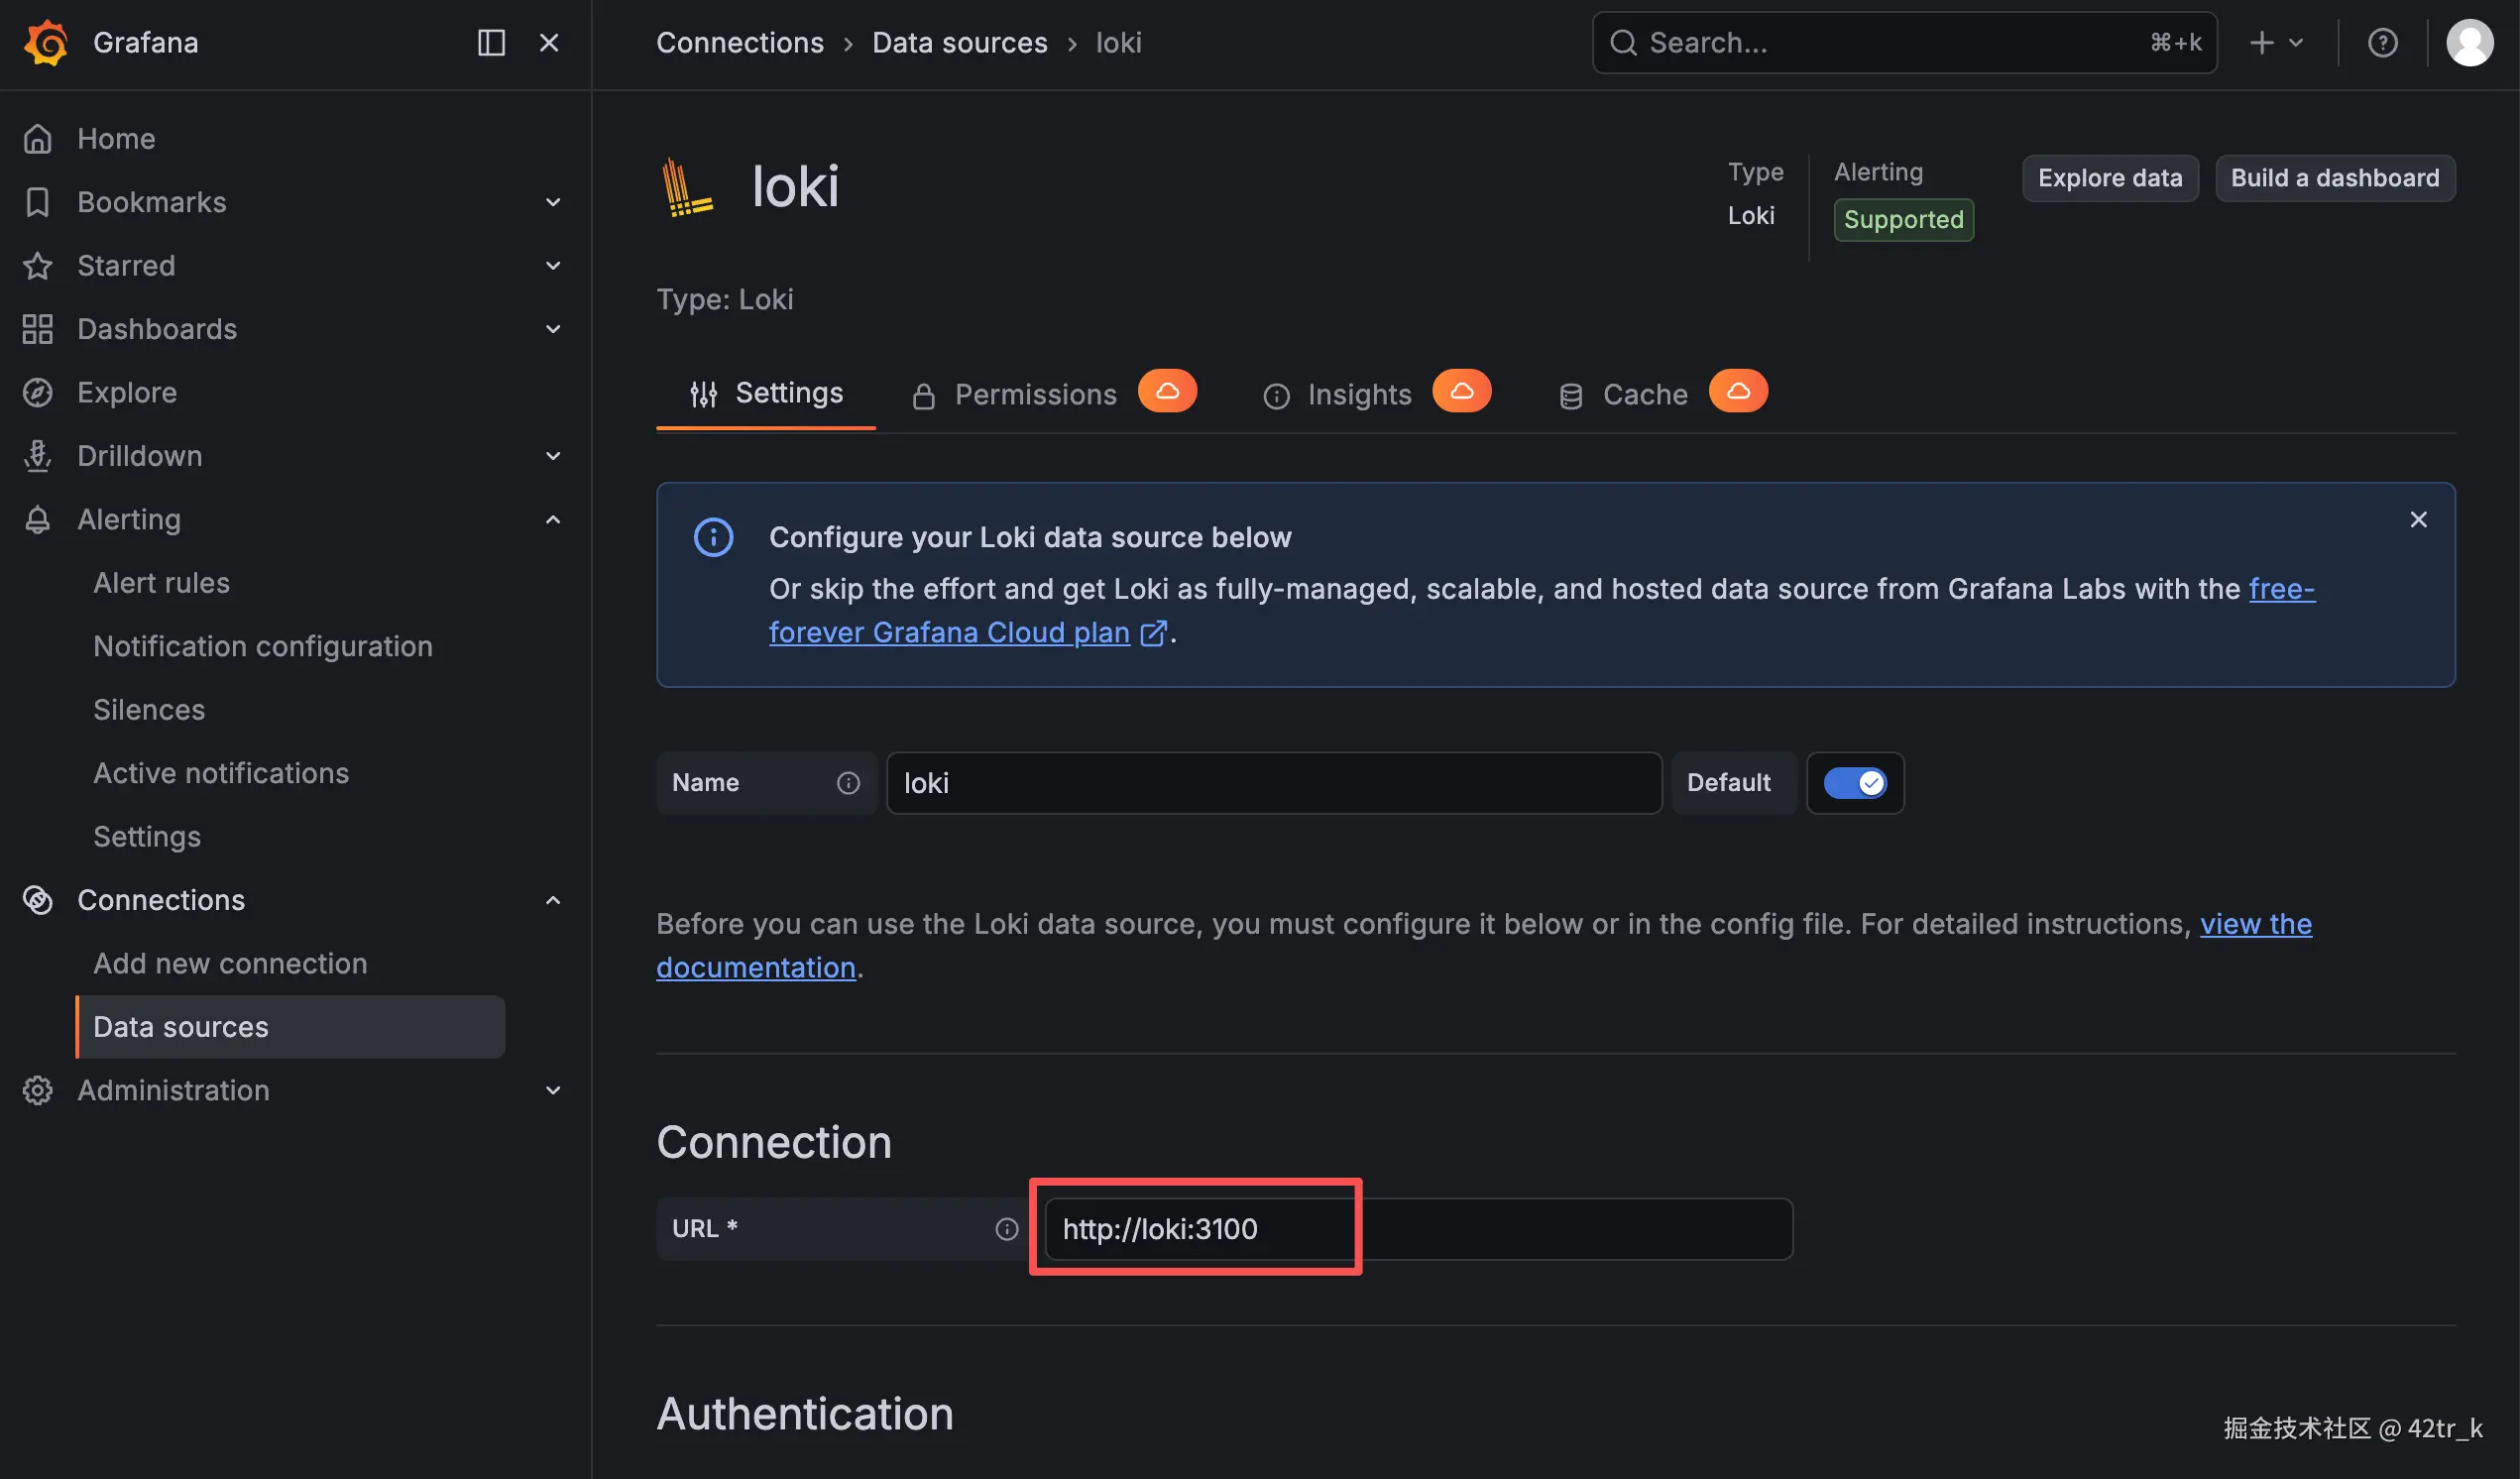The height and width of the screenshot is (1479, 2520).
Task: Open the plus new-item dropdown
Action: point(2275,43)
